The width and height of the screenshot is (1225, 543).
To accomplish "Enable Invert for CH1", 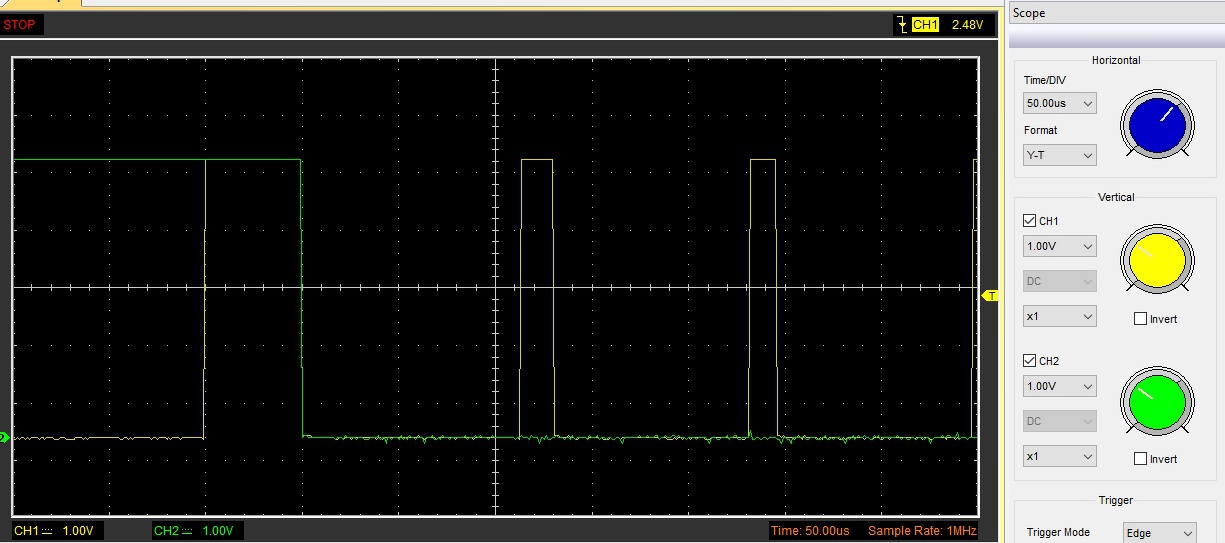I will tap(1141, 319).
